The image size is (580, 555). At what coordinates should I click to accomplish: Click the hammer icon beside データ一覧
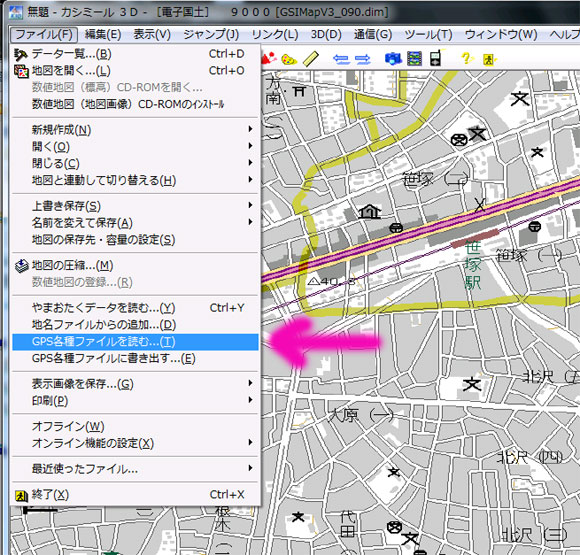(x=21, y=54)
